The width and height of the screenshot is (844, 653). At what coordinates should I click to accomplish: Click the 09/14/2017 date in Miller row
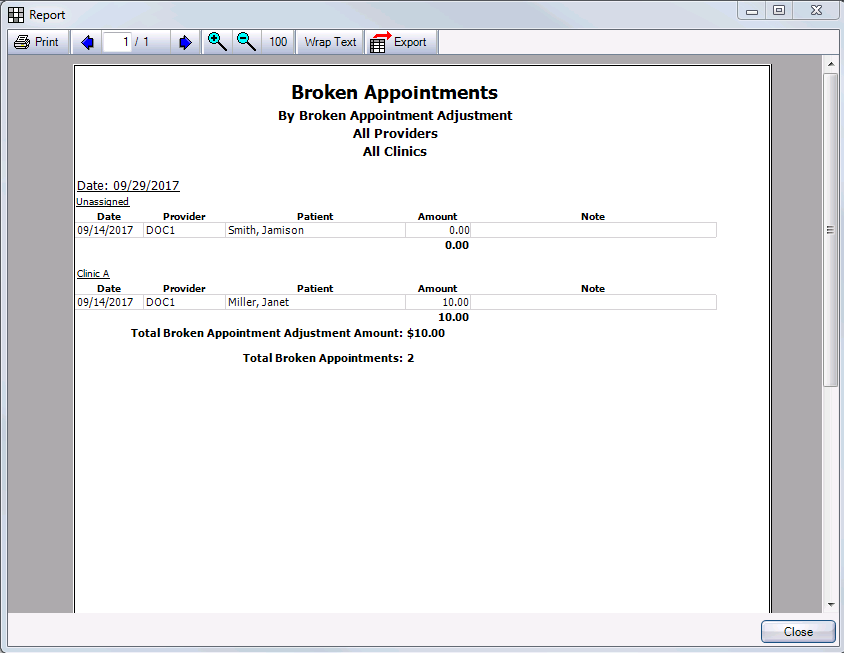pyautogui.click(x=109, y=303)
